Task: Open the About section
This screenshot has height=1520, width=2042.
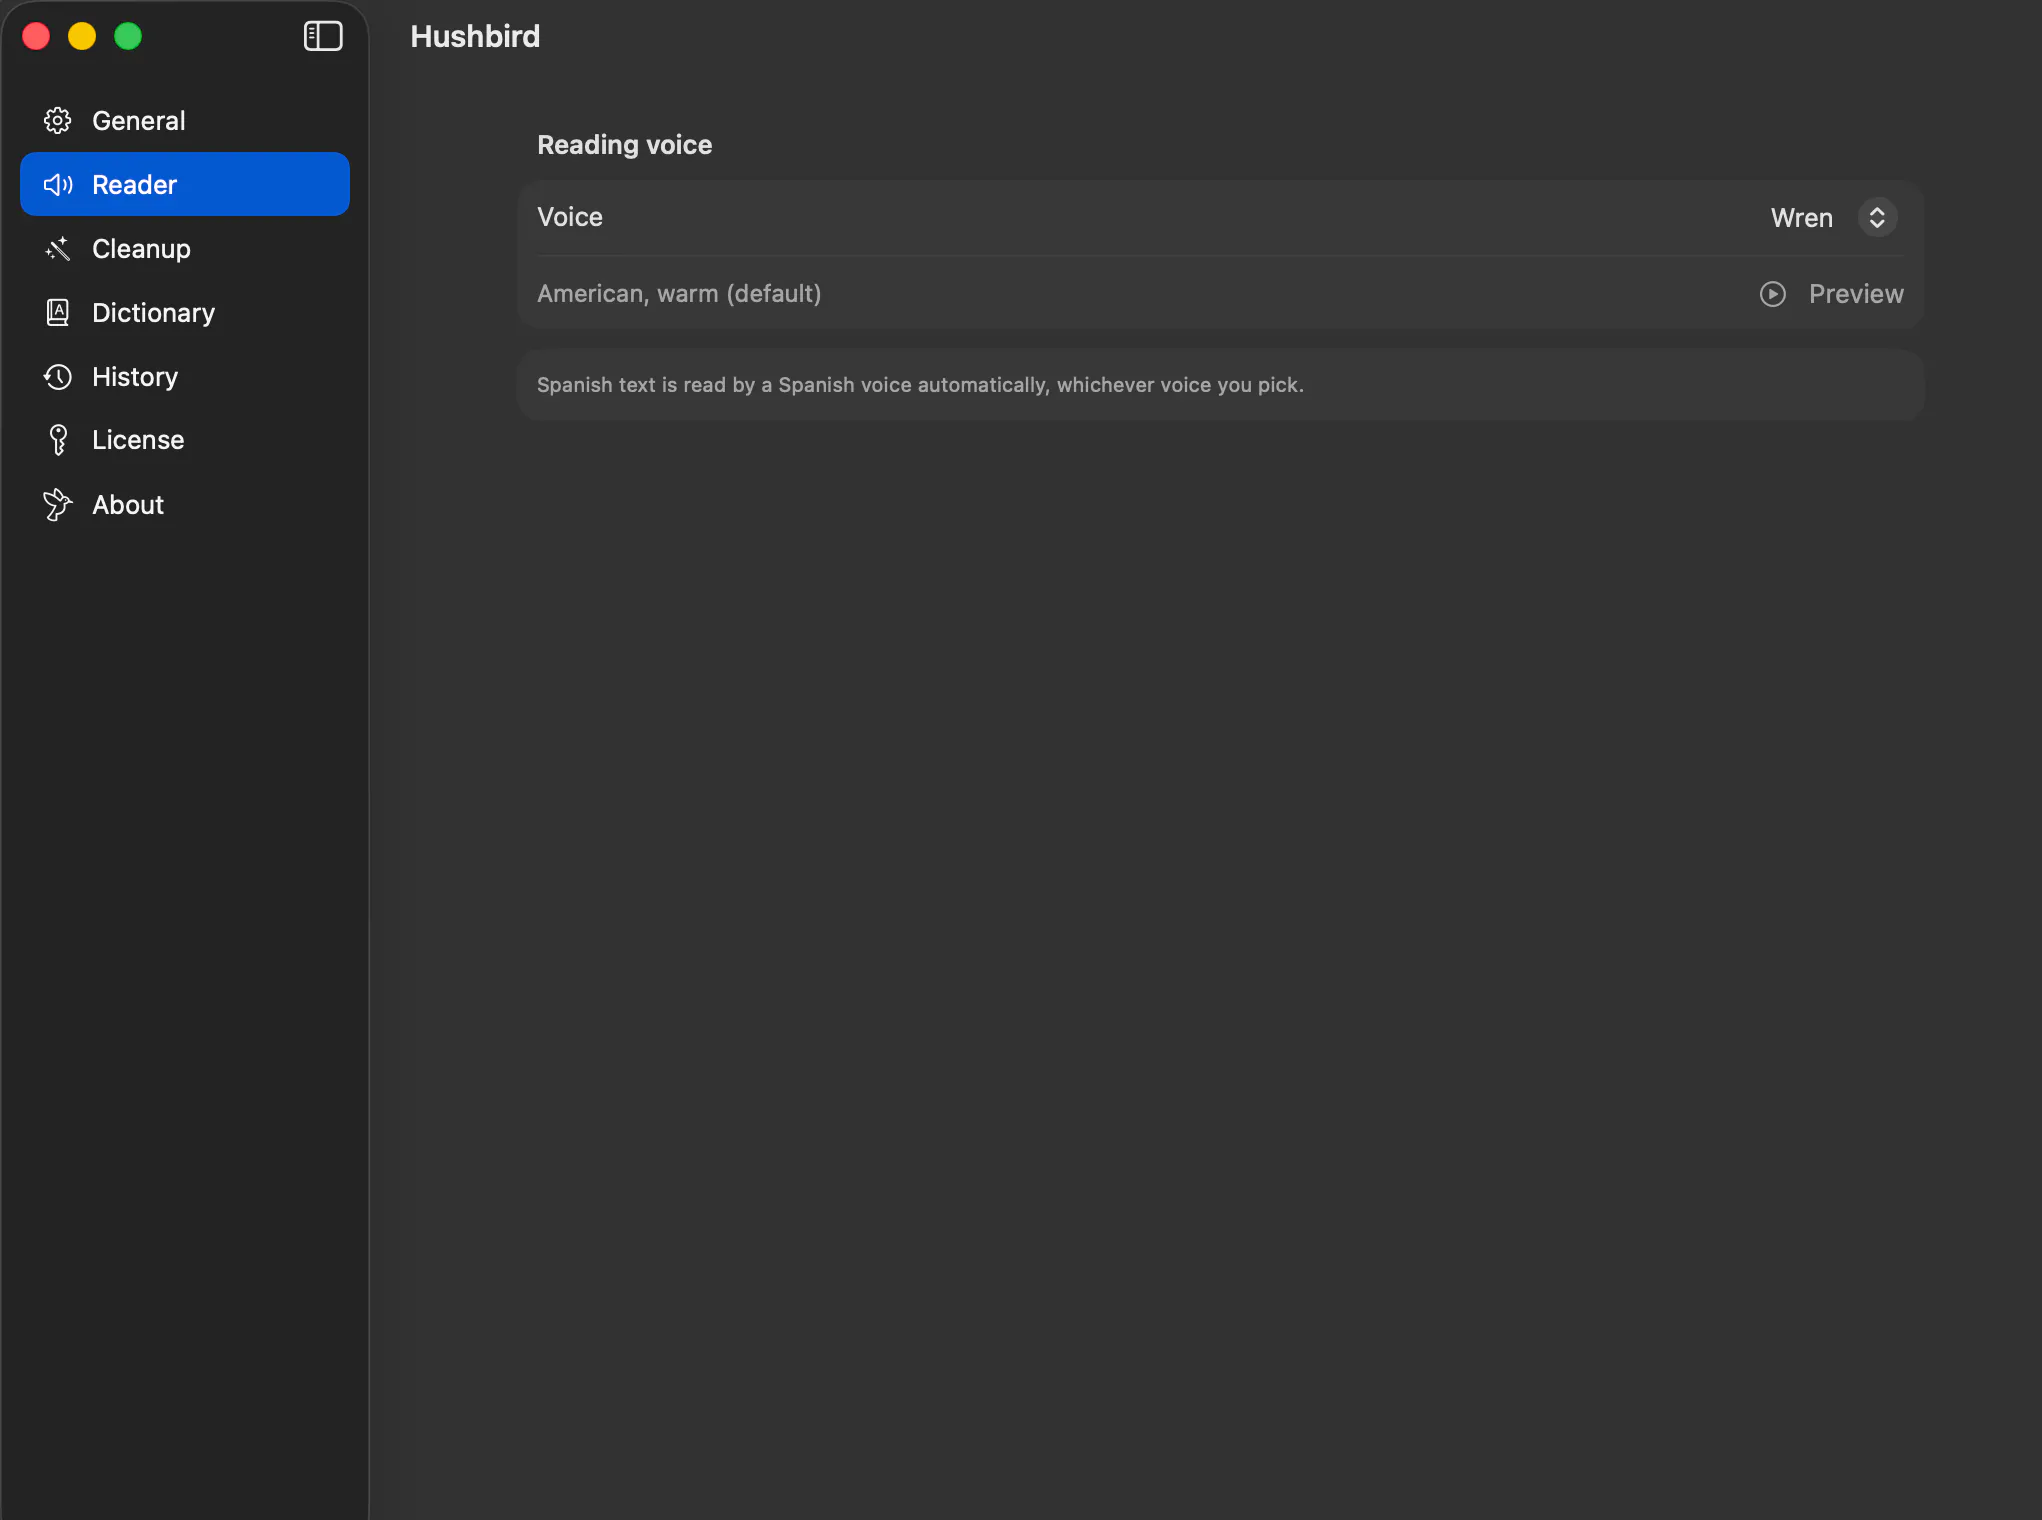Action: point(185,505)
